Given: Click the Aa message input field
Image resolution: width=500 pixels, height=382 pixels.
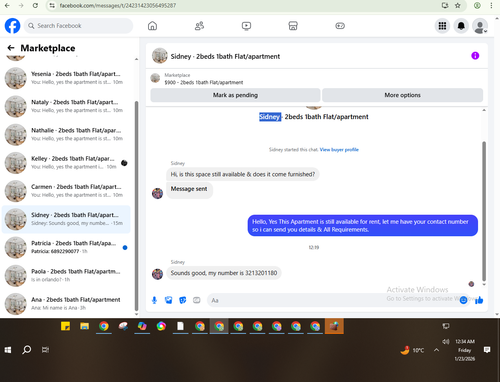Looking at the screenshot, I should [x=333, y=300].
